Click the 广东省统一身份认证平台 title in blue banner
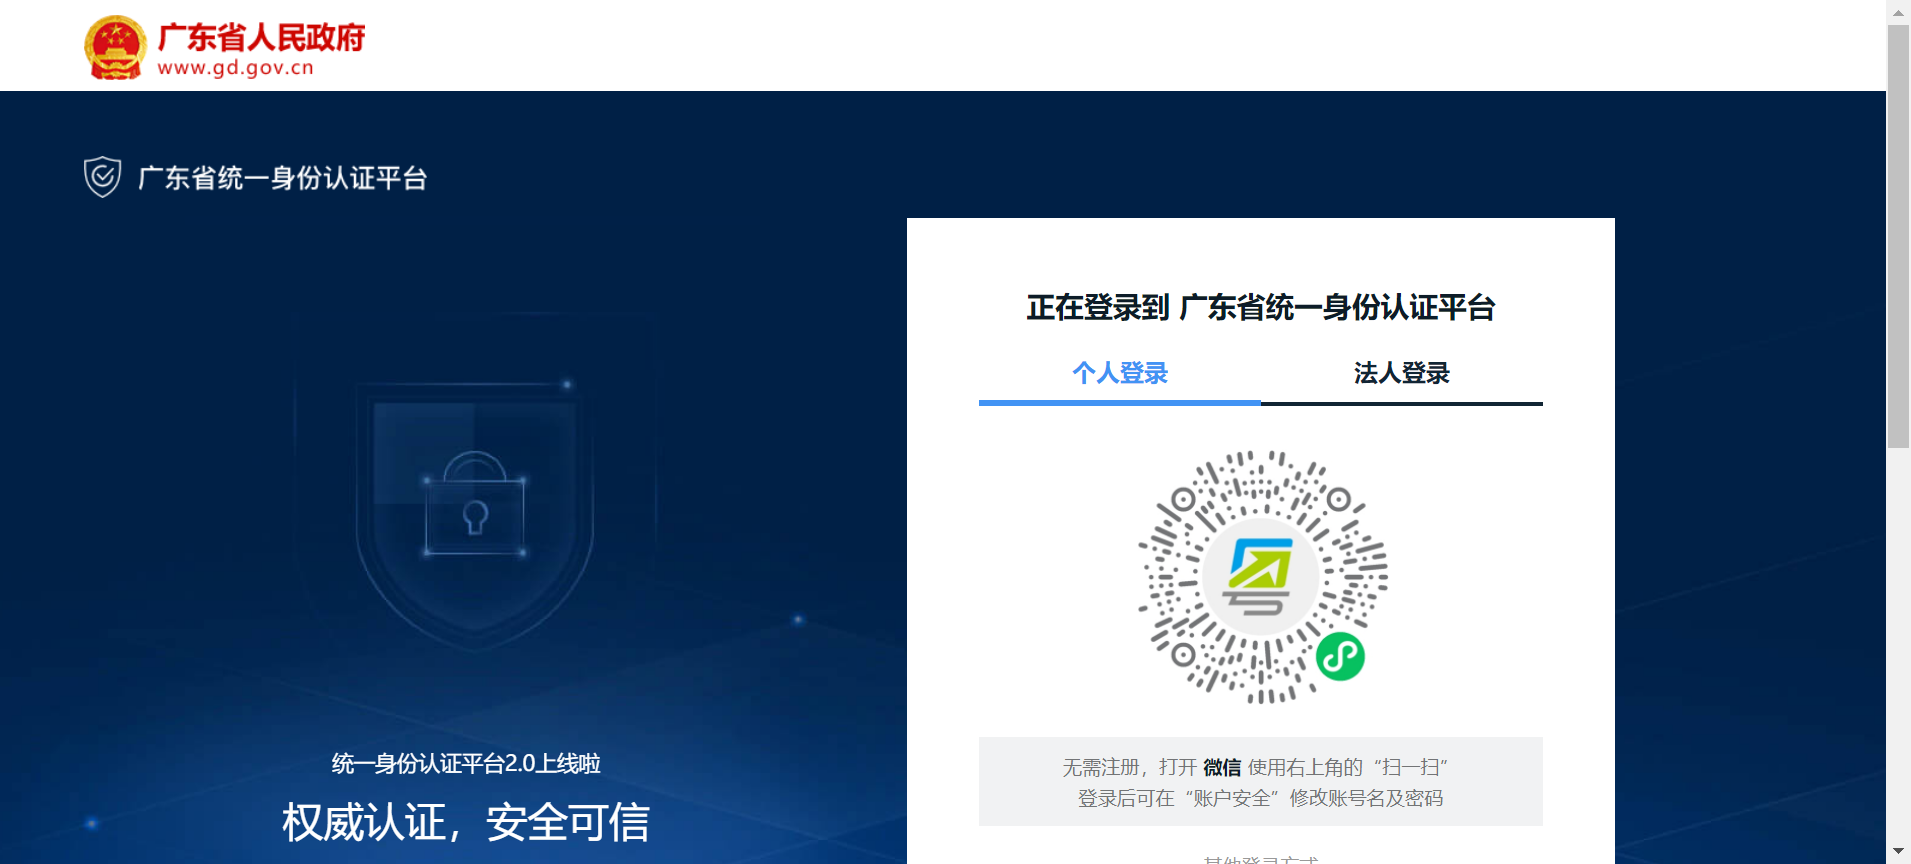This screenshot has height=864, width=1911. [283, 178]
